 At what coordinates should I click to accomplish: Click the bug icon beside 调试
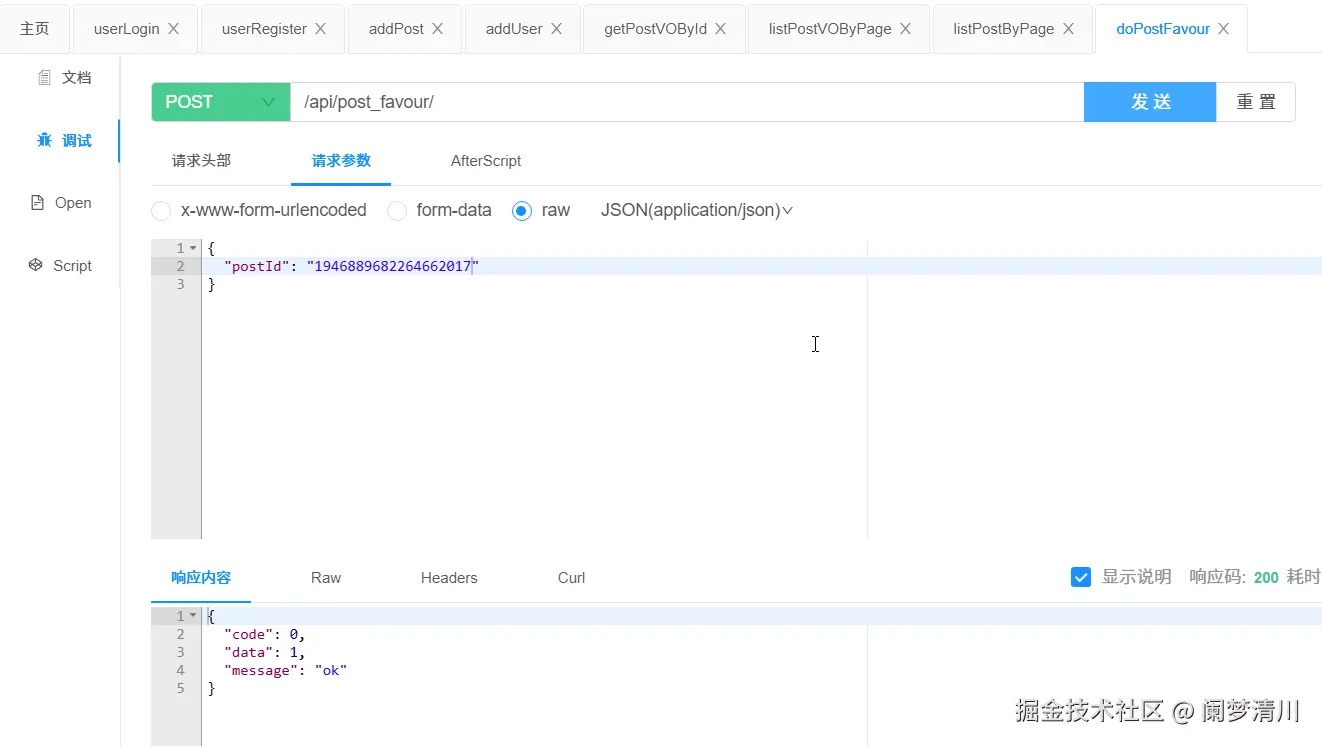pos(44,140)
